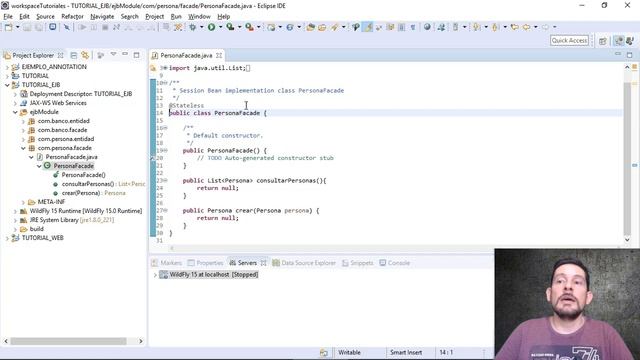Collapse the TUTORIAL_EJB project node
Screen dimensions: 640x360
point(7,85)
